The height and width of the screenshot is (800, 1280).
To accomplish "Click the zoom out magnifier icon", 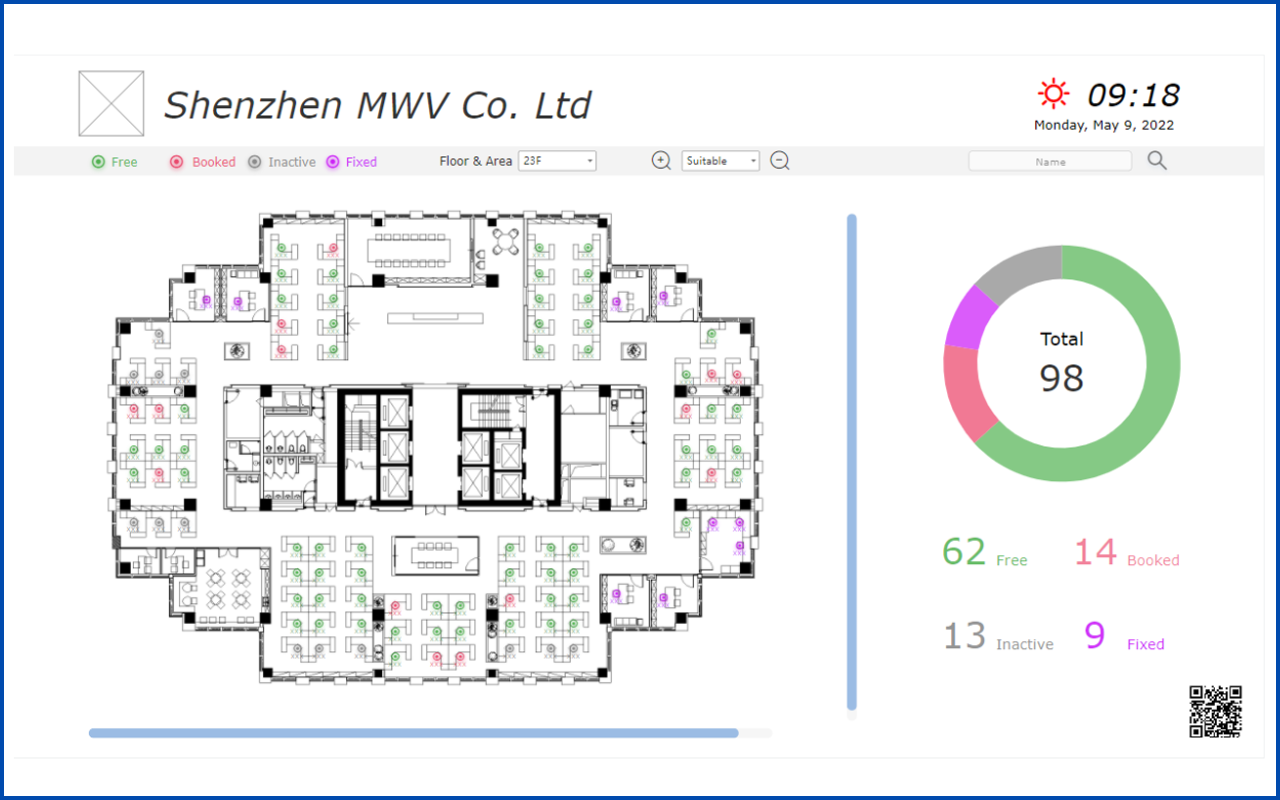I will click(780, 161).
